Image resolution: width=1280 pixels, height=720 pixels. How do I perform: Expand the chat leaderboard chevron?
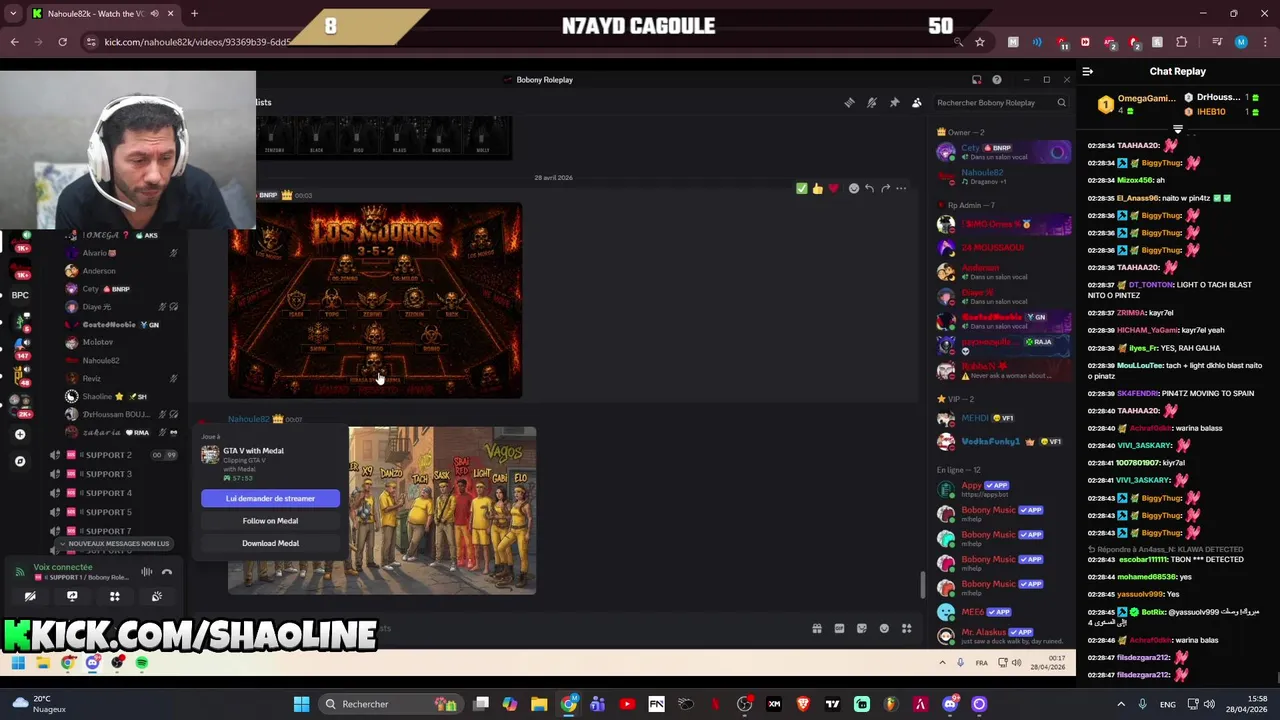[x=1177, y=129]
